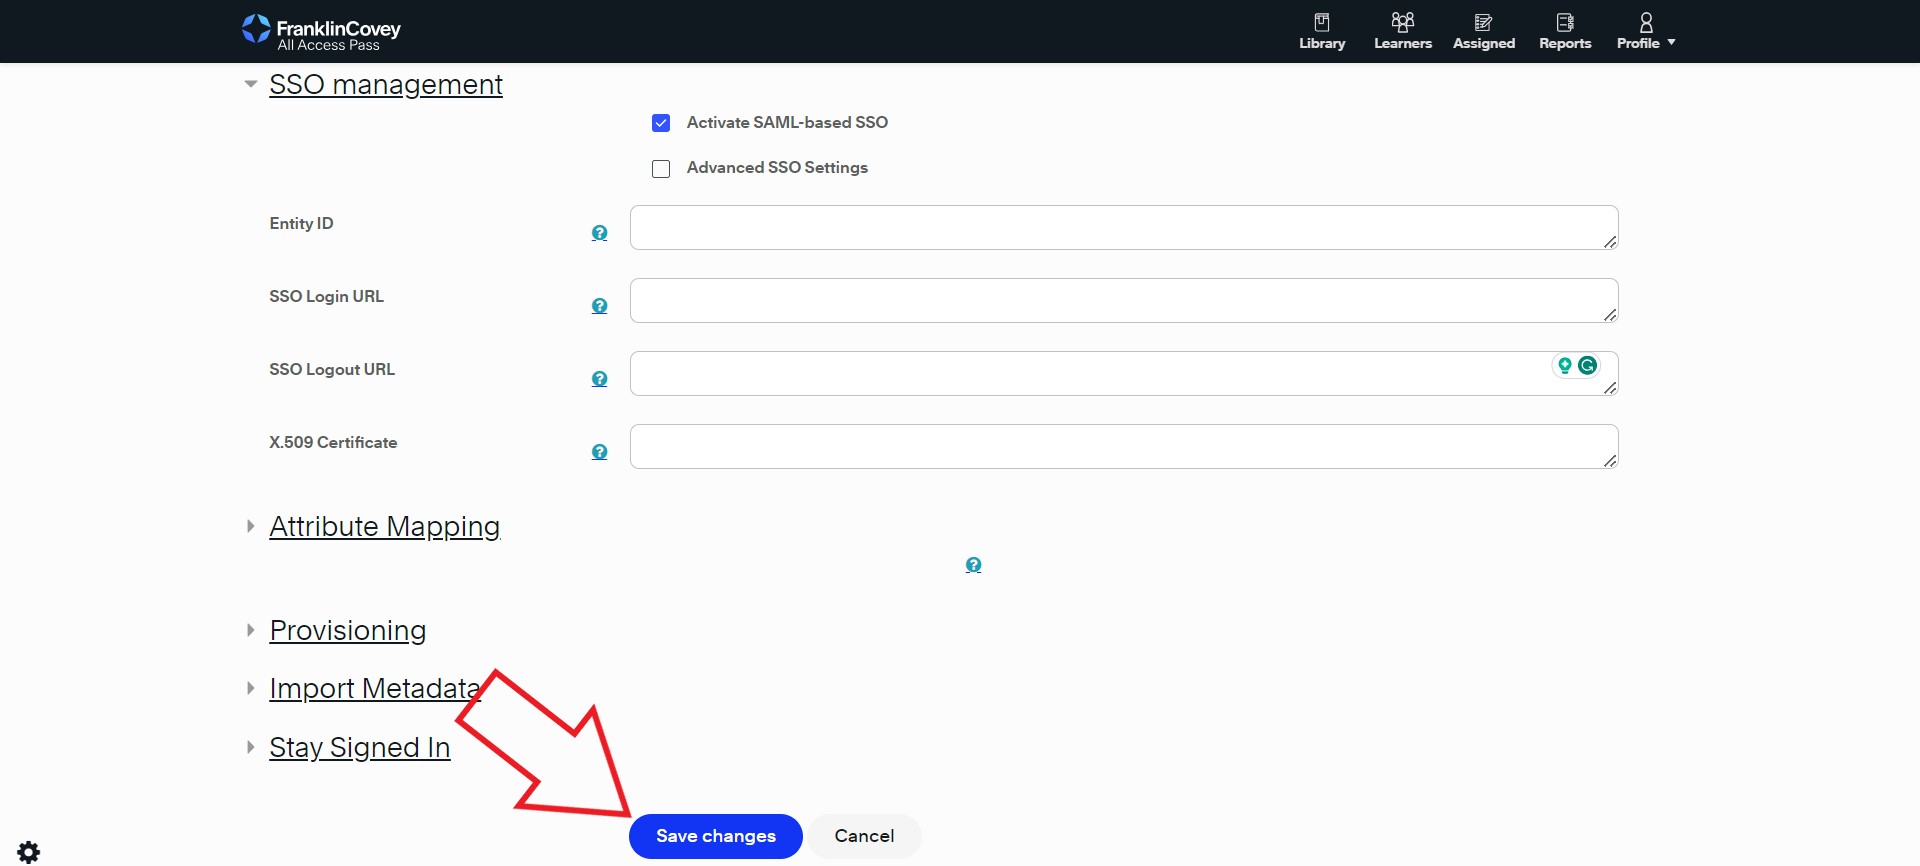
Task: Click the help icon beside Entity ID
Action: (x=599, y=233)
